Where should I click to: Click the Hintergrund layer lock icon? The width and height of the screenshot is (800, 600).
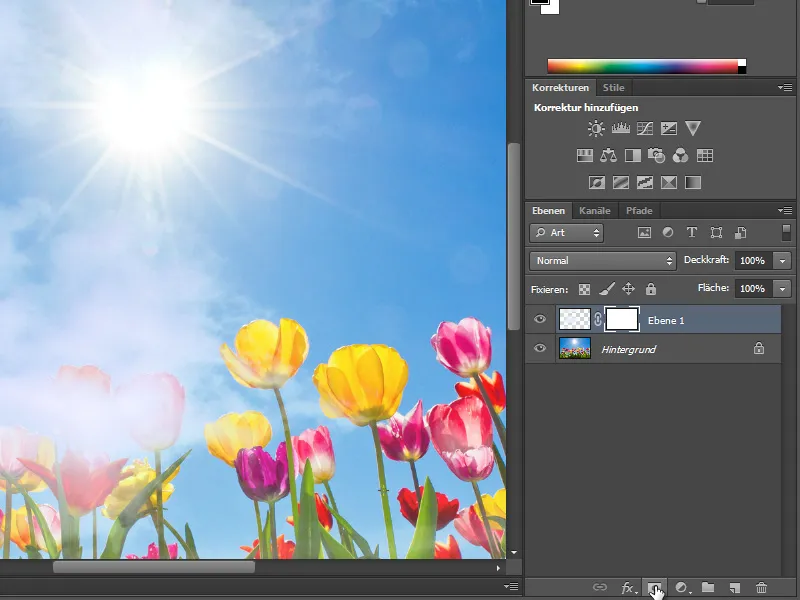pyautogui.click(x=759, y=348)
